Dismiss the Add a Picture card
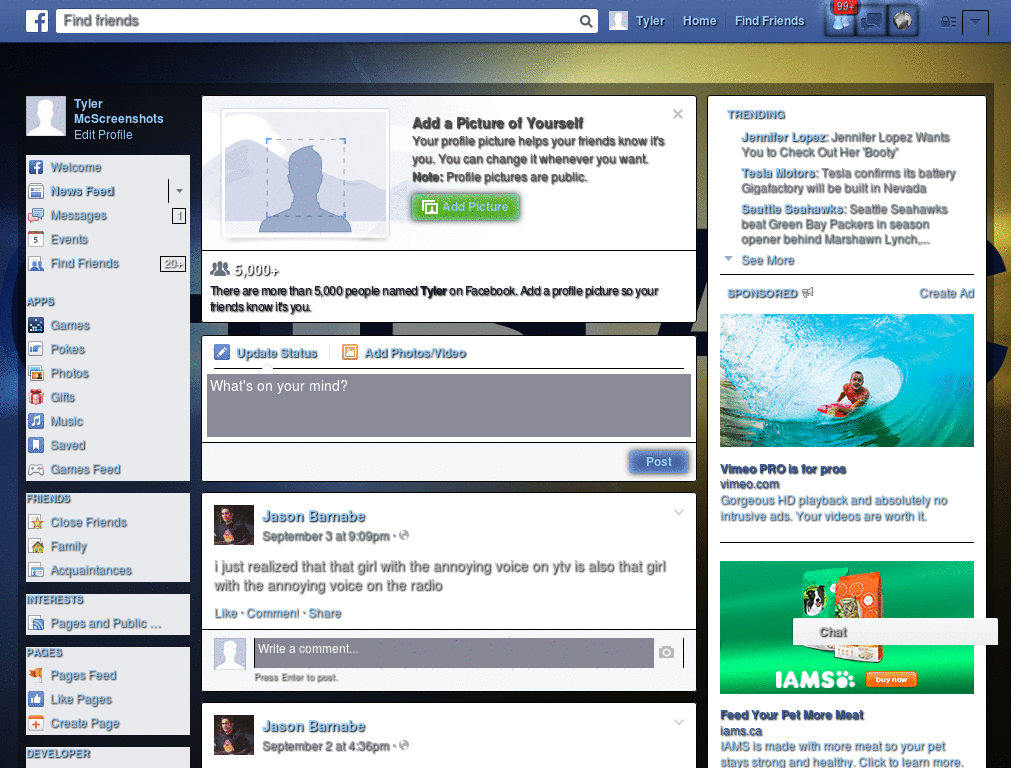1024x768 pixels. pyautogui.click(x=678, y=114)
